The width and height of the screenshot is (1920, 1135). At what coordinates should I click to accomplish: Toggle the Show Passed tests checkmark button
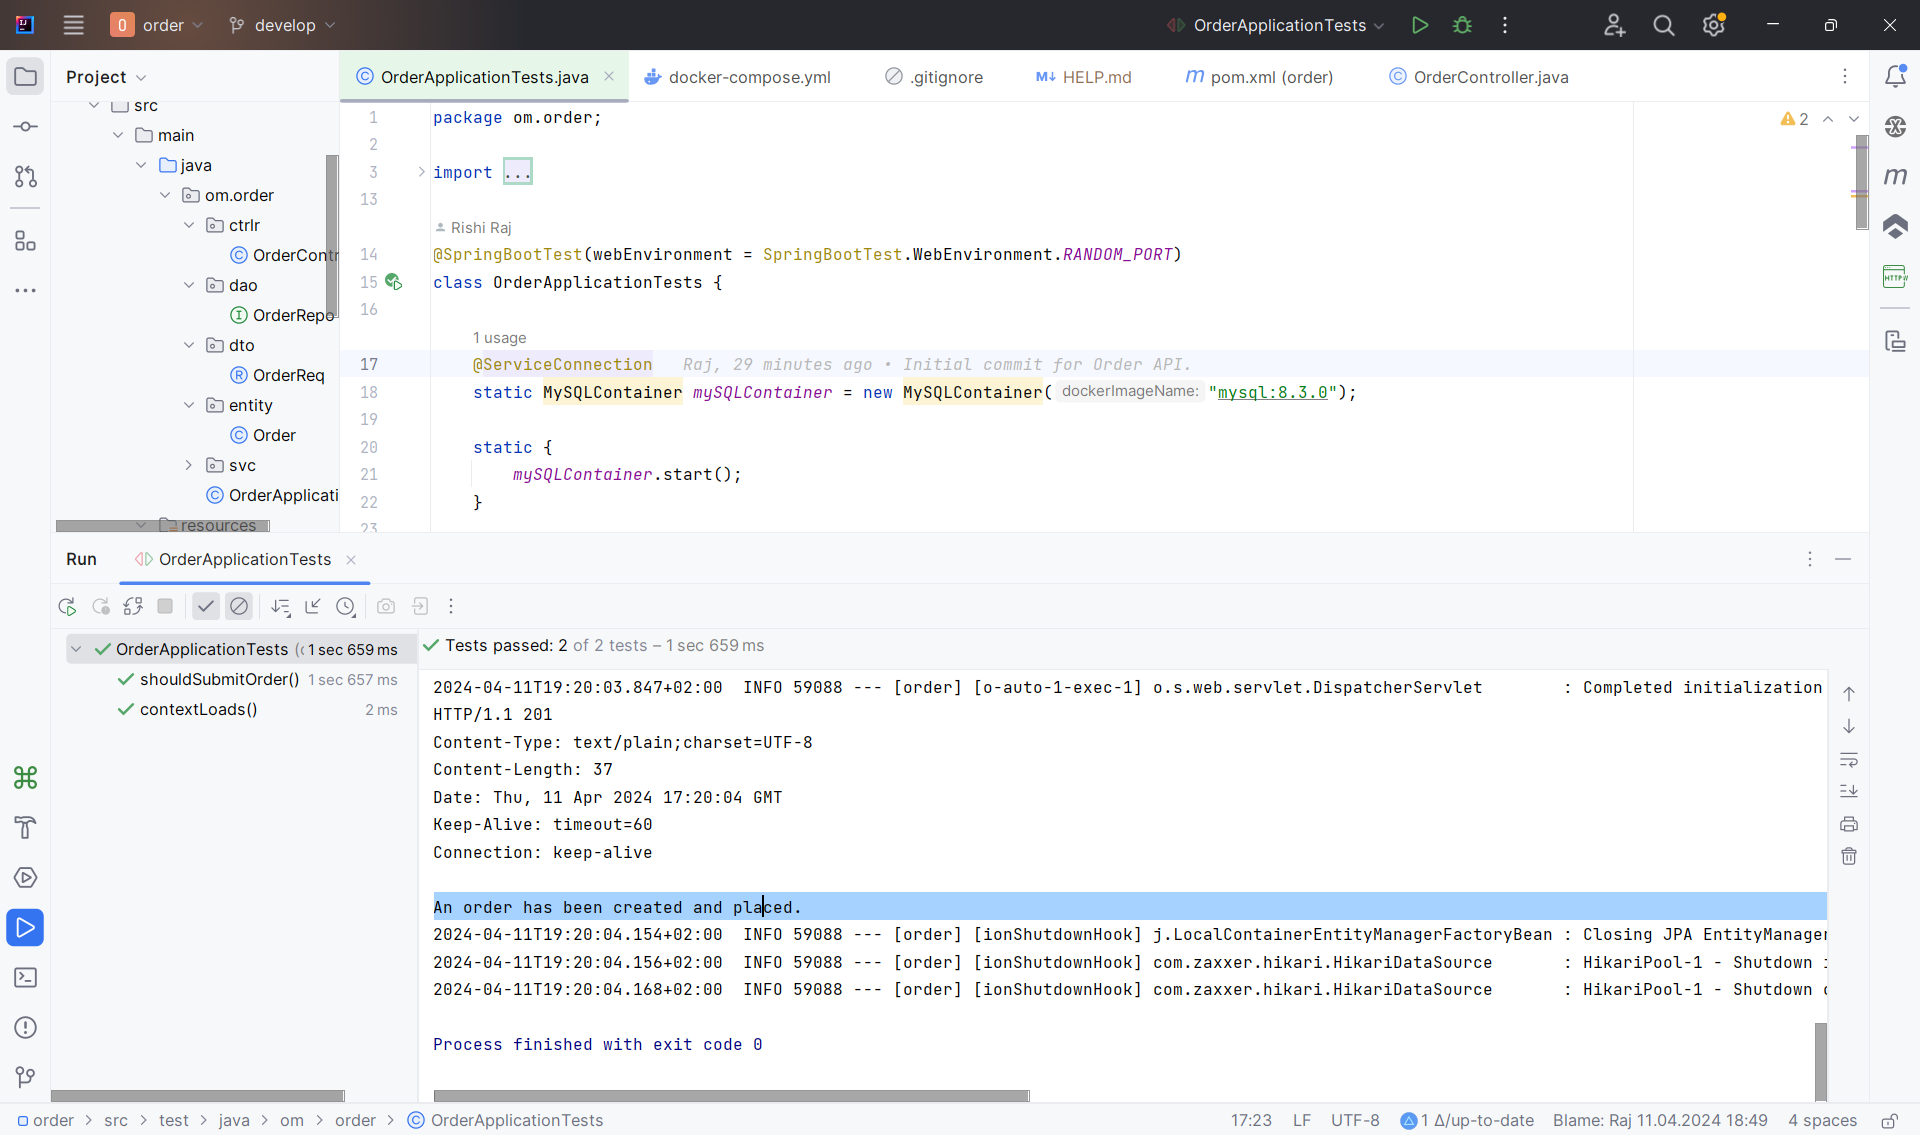point(206,606)
